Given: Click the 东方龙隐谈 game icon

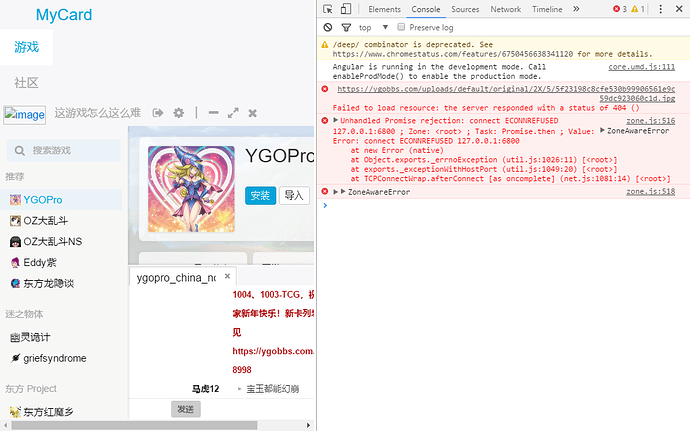Looking at the screenshot, I should click(x=15, y=284).
